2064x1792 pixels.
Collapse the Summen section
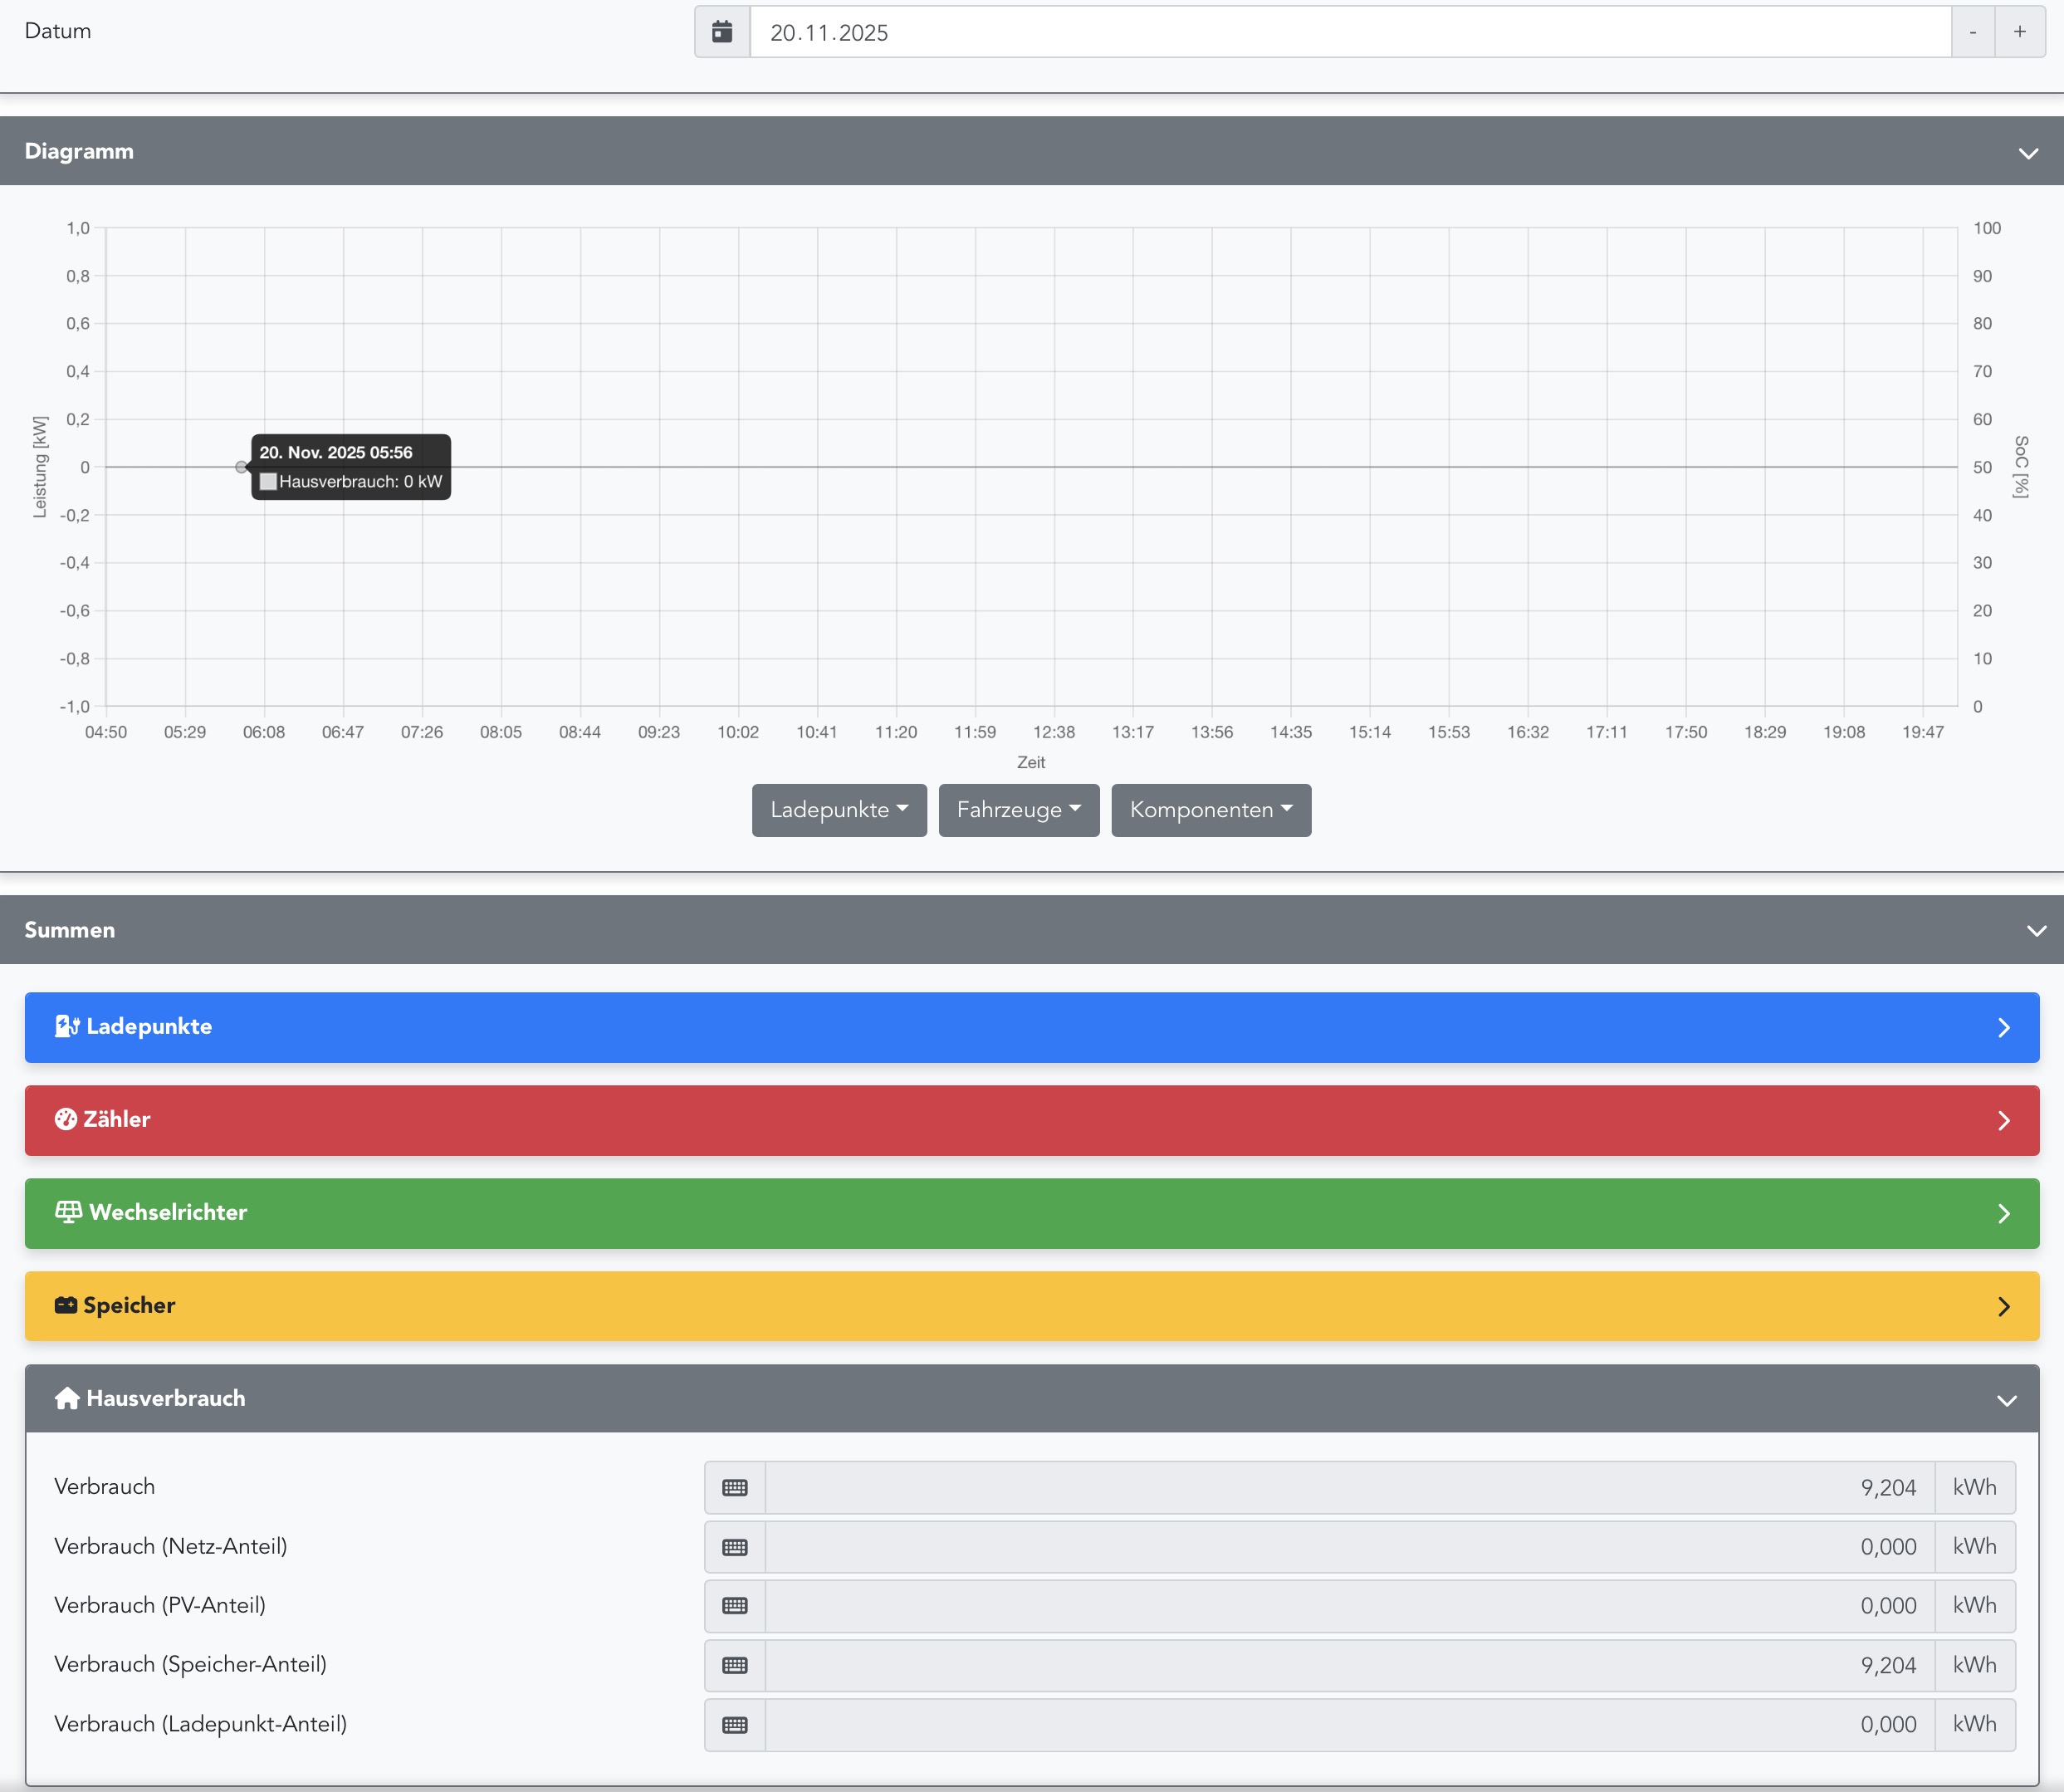click(x=2035, y=930)
